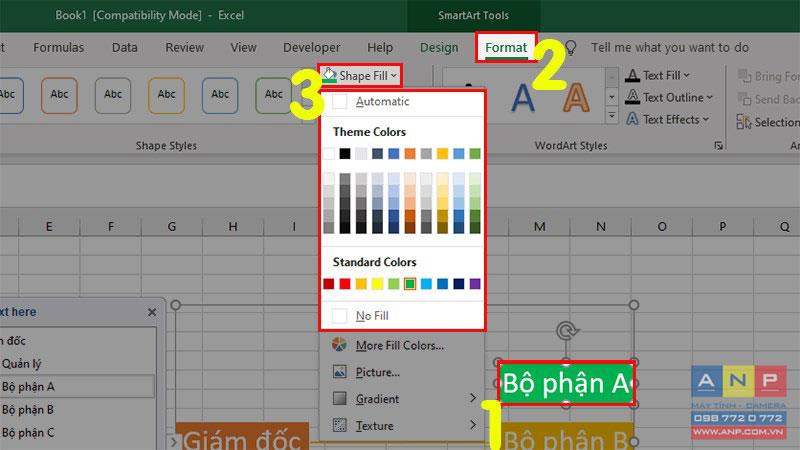The width and height of the screenshot is (800, 450).
Task: Pick the purple standard color swatch
Action: 475,284
